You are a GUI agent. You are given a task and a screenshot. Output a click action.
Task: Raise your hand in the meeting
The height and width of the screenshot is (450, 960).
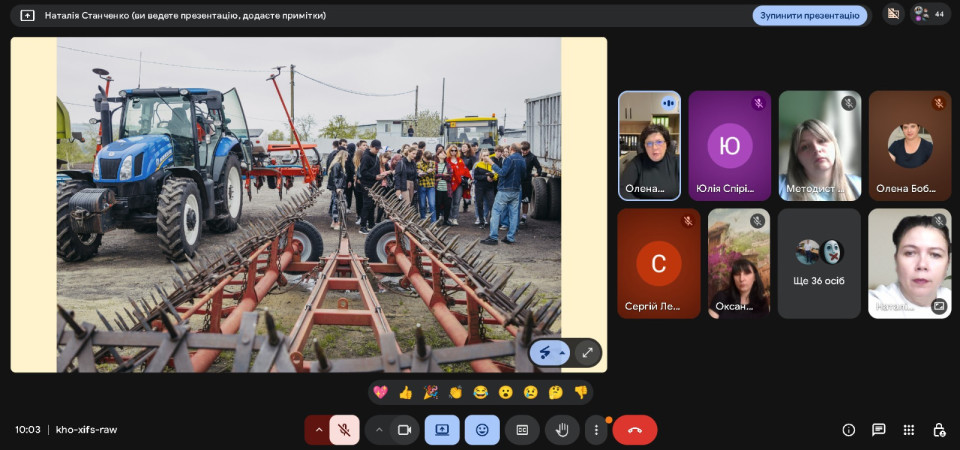point(563,430)
